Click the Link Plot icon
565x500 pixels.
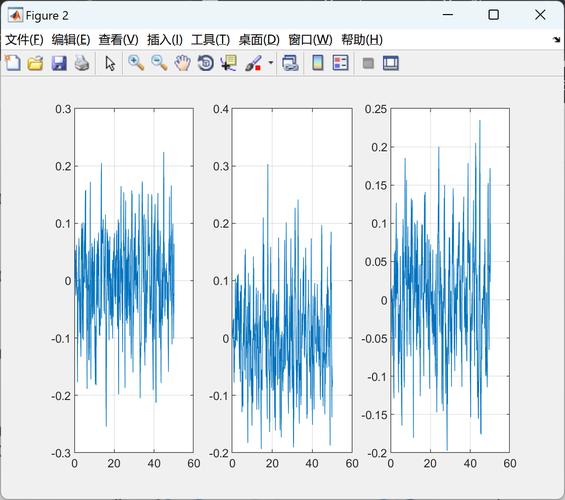tap(290, 63)
